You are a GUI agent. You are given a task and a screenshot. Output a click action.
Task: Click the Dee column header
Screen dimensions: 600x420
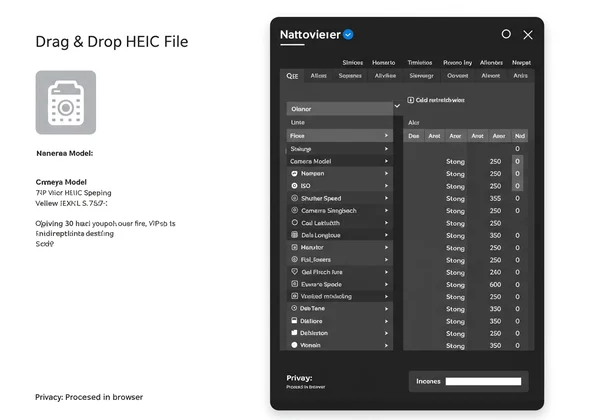point(414,136)
